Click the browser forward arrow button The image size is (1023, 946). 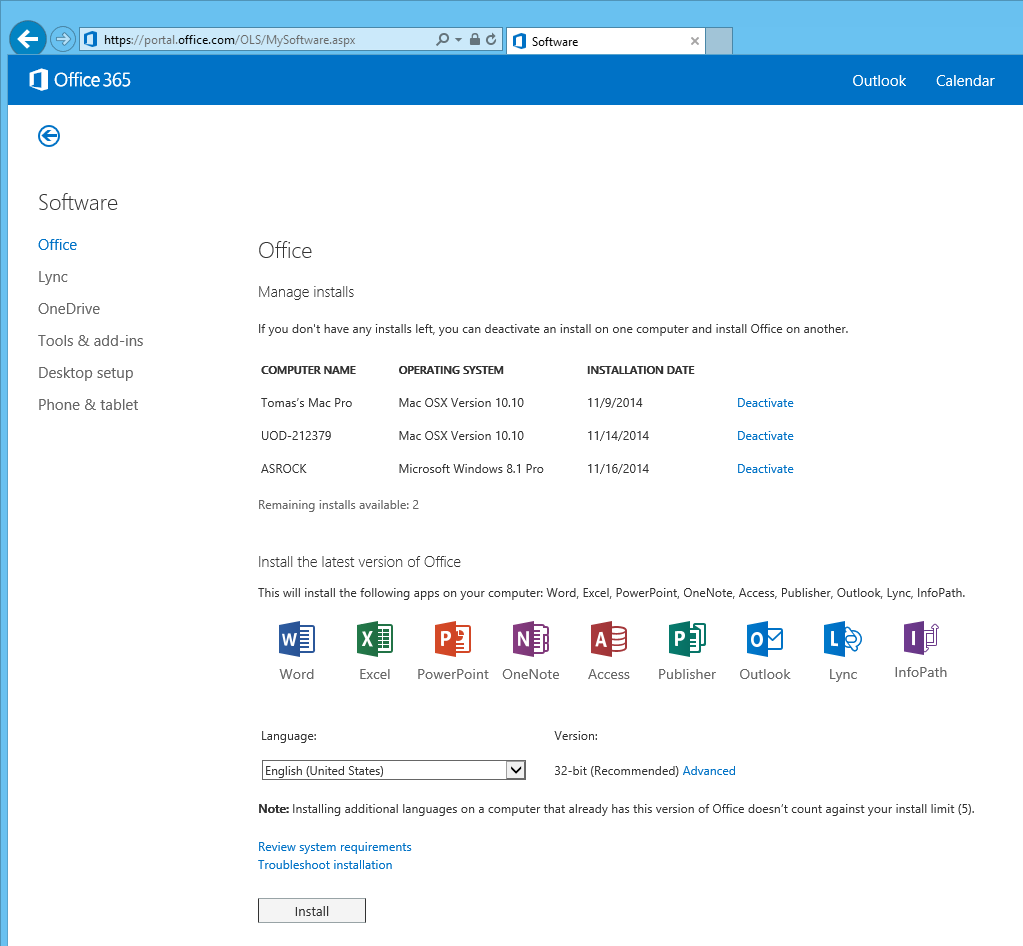(63, 39)
